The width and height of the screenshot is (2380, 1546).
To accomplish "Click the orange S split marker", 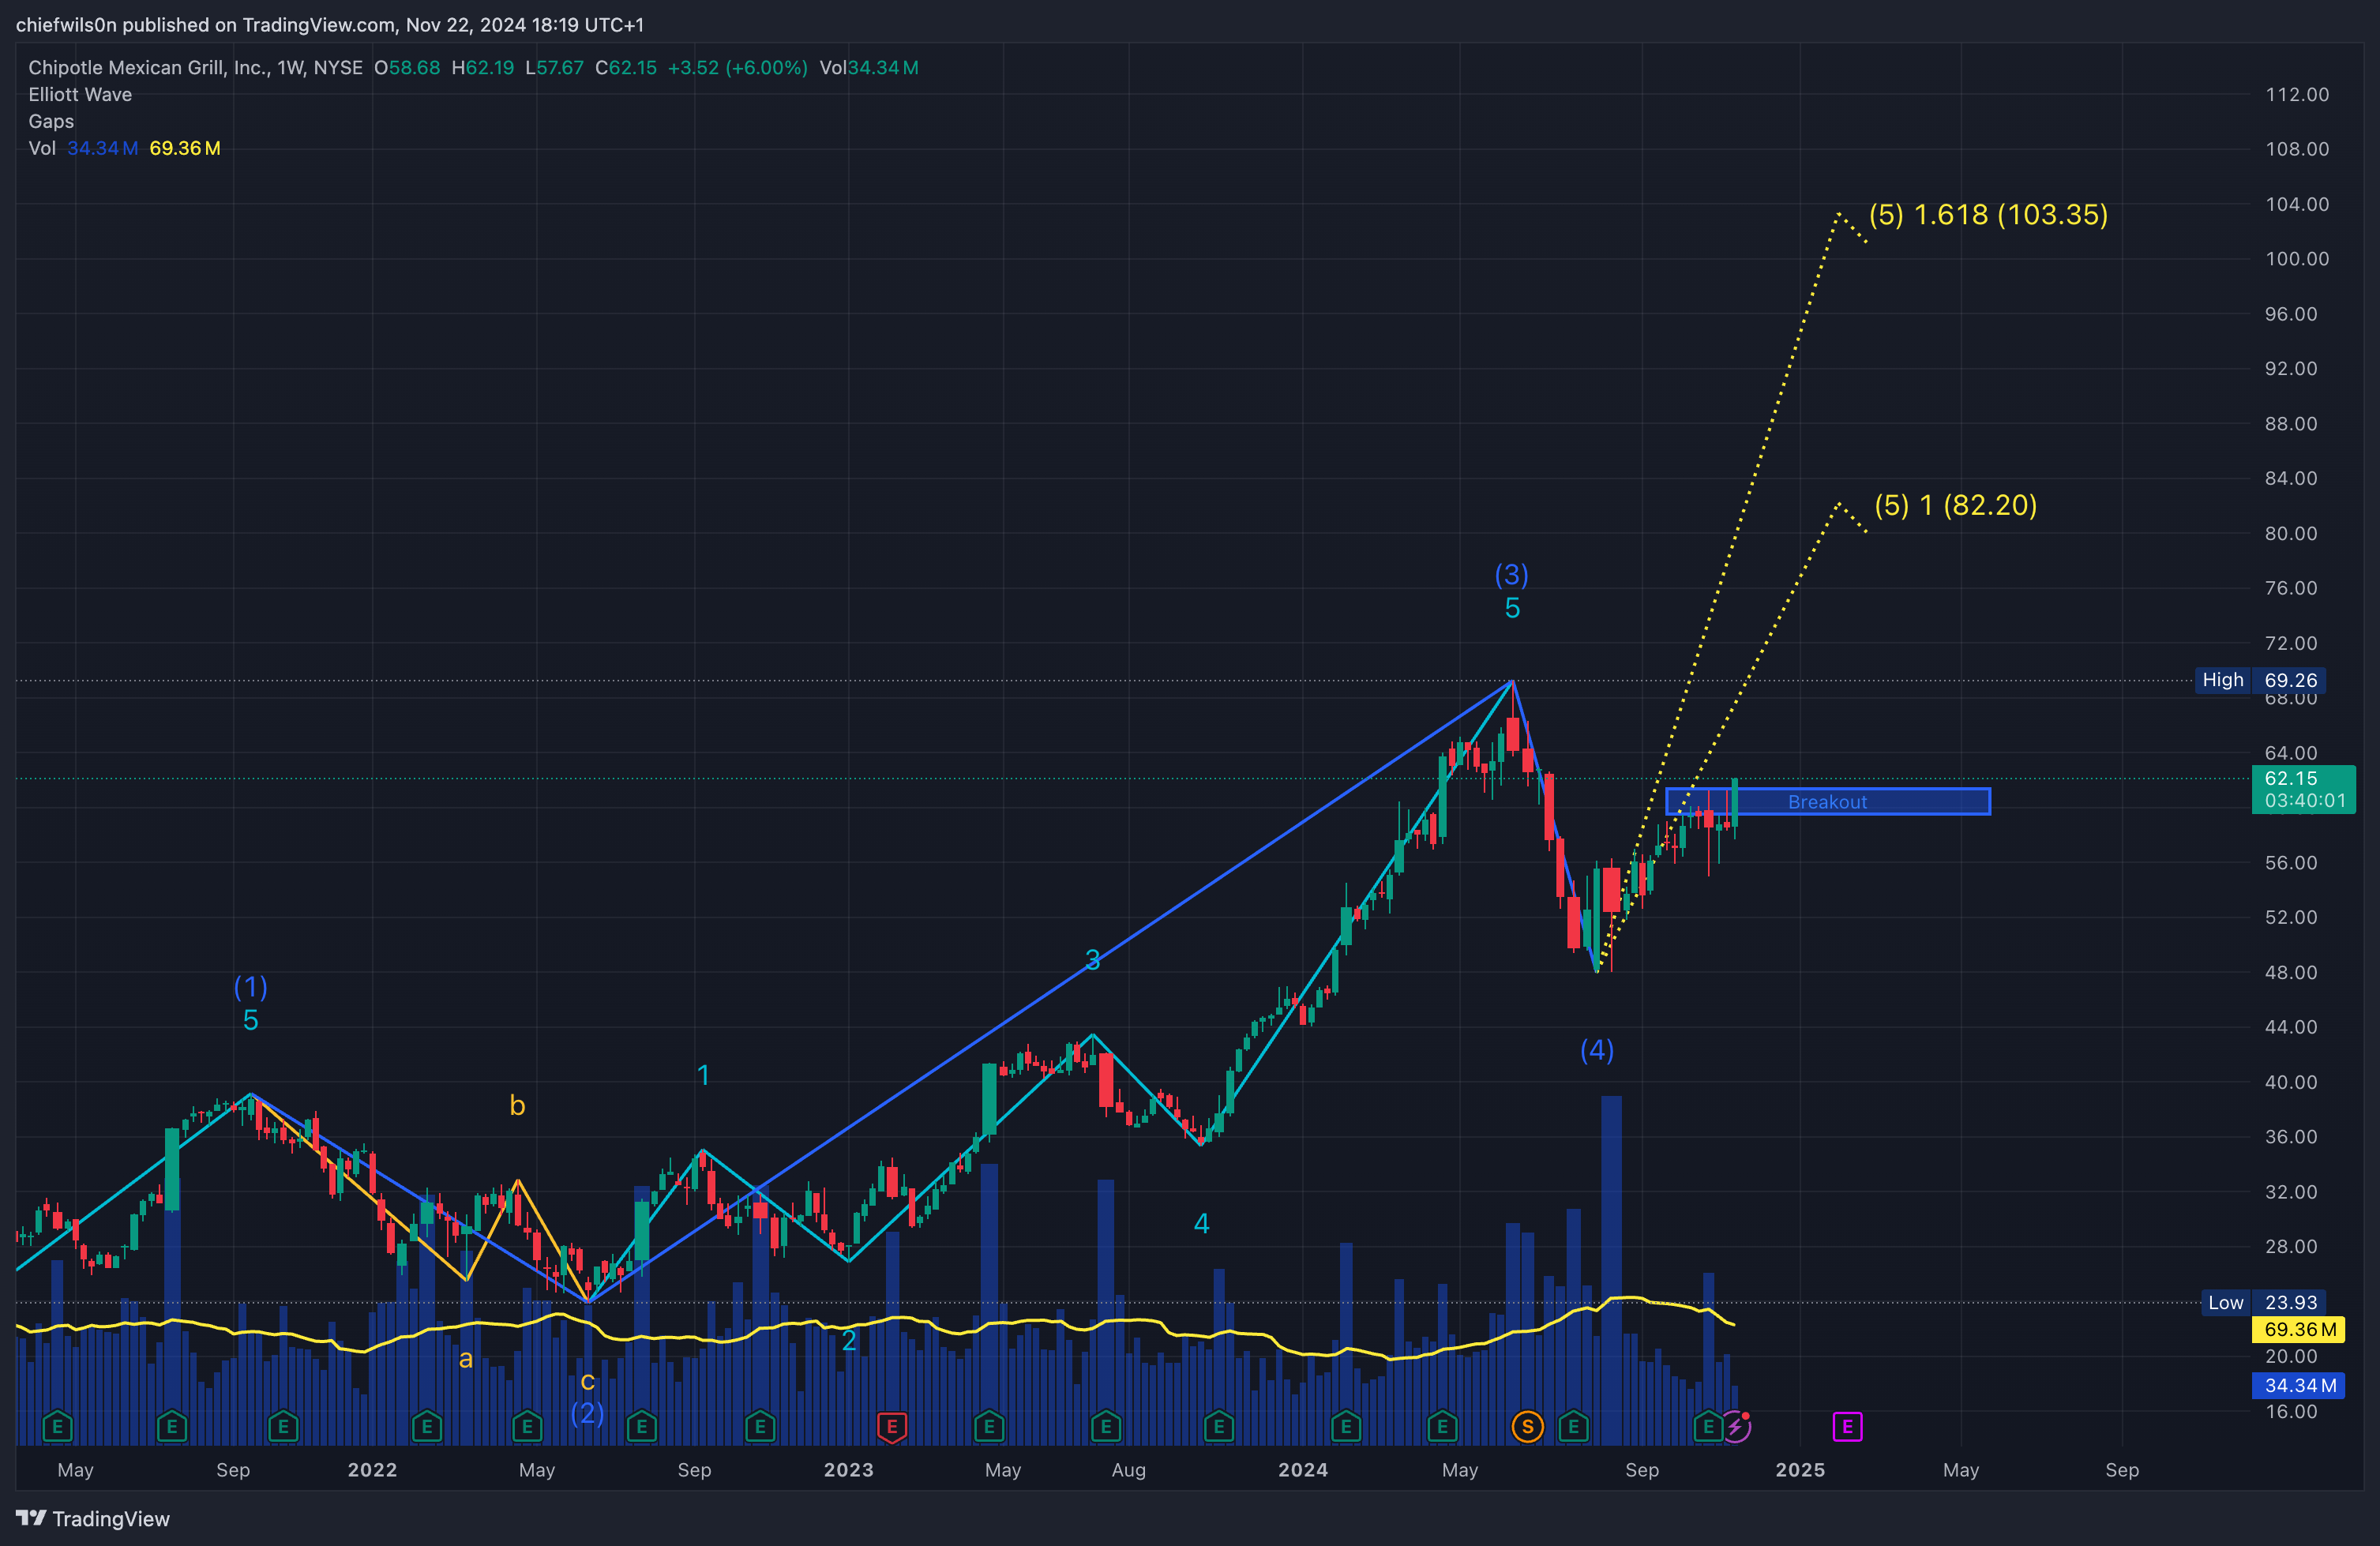I will point(1527,1427).
